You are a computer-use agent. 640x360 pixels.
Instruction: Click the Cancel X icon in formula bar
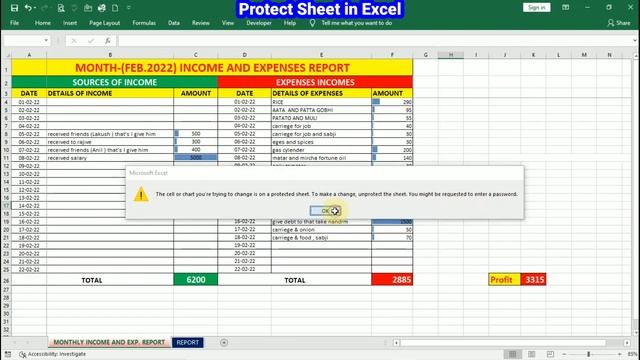(74, 40)
